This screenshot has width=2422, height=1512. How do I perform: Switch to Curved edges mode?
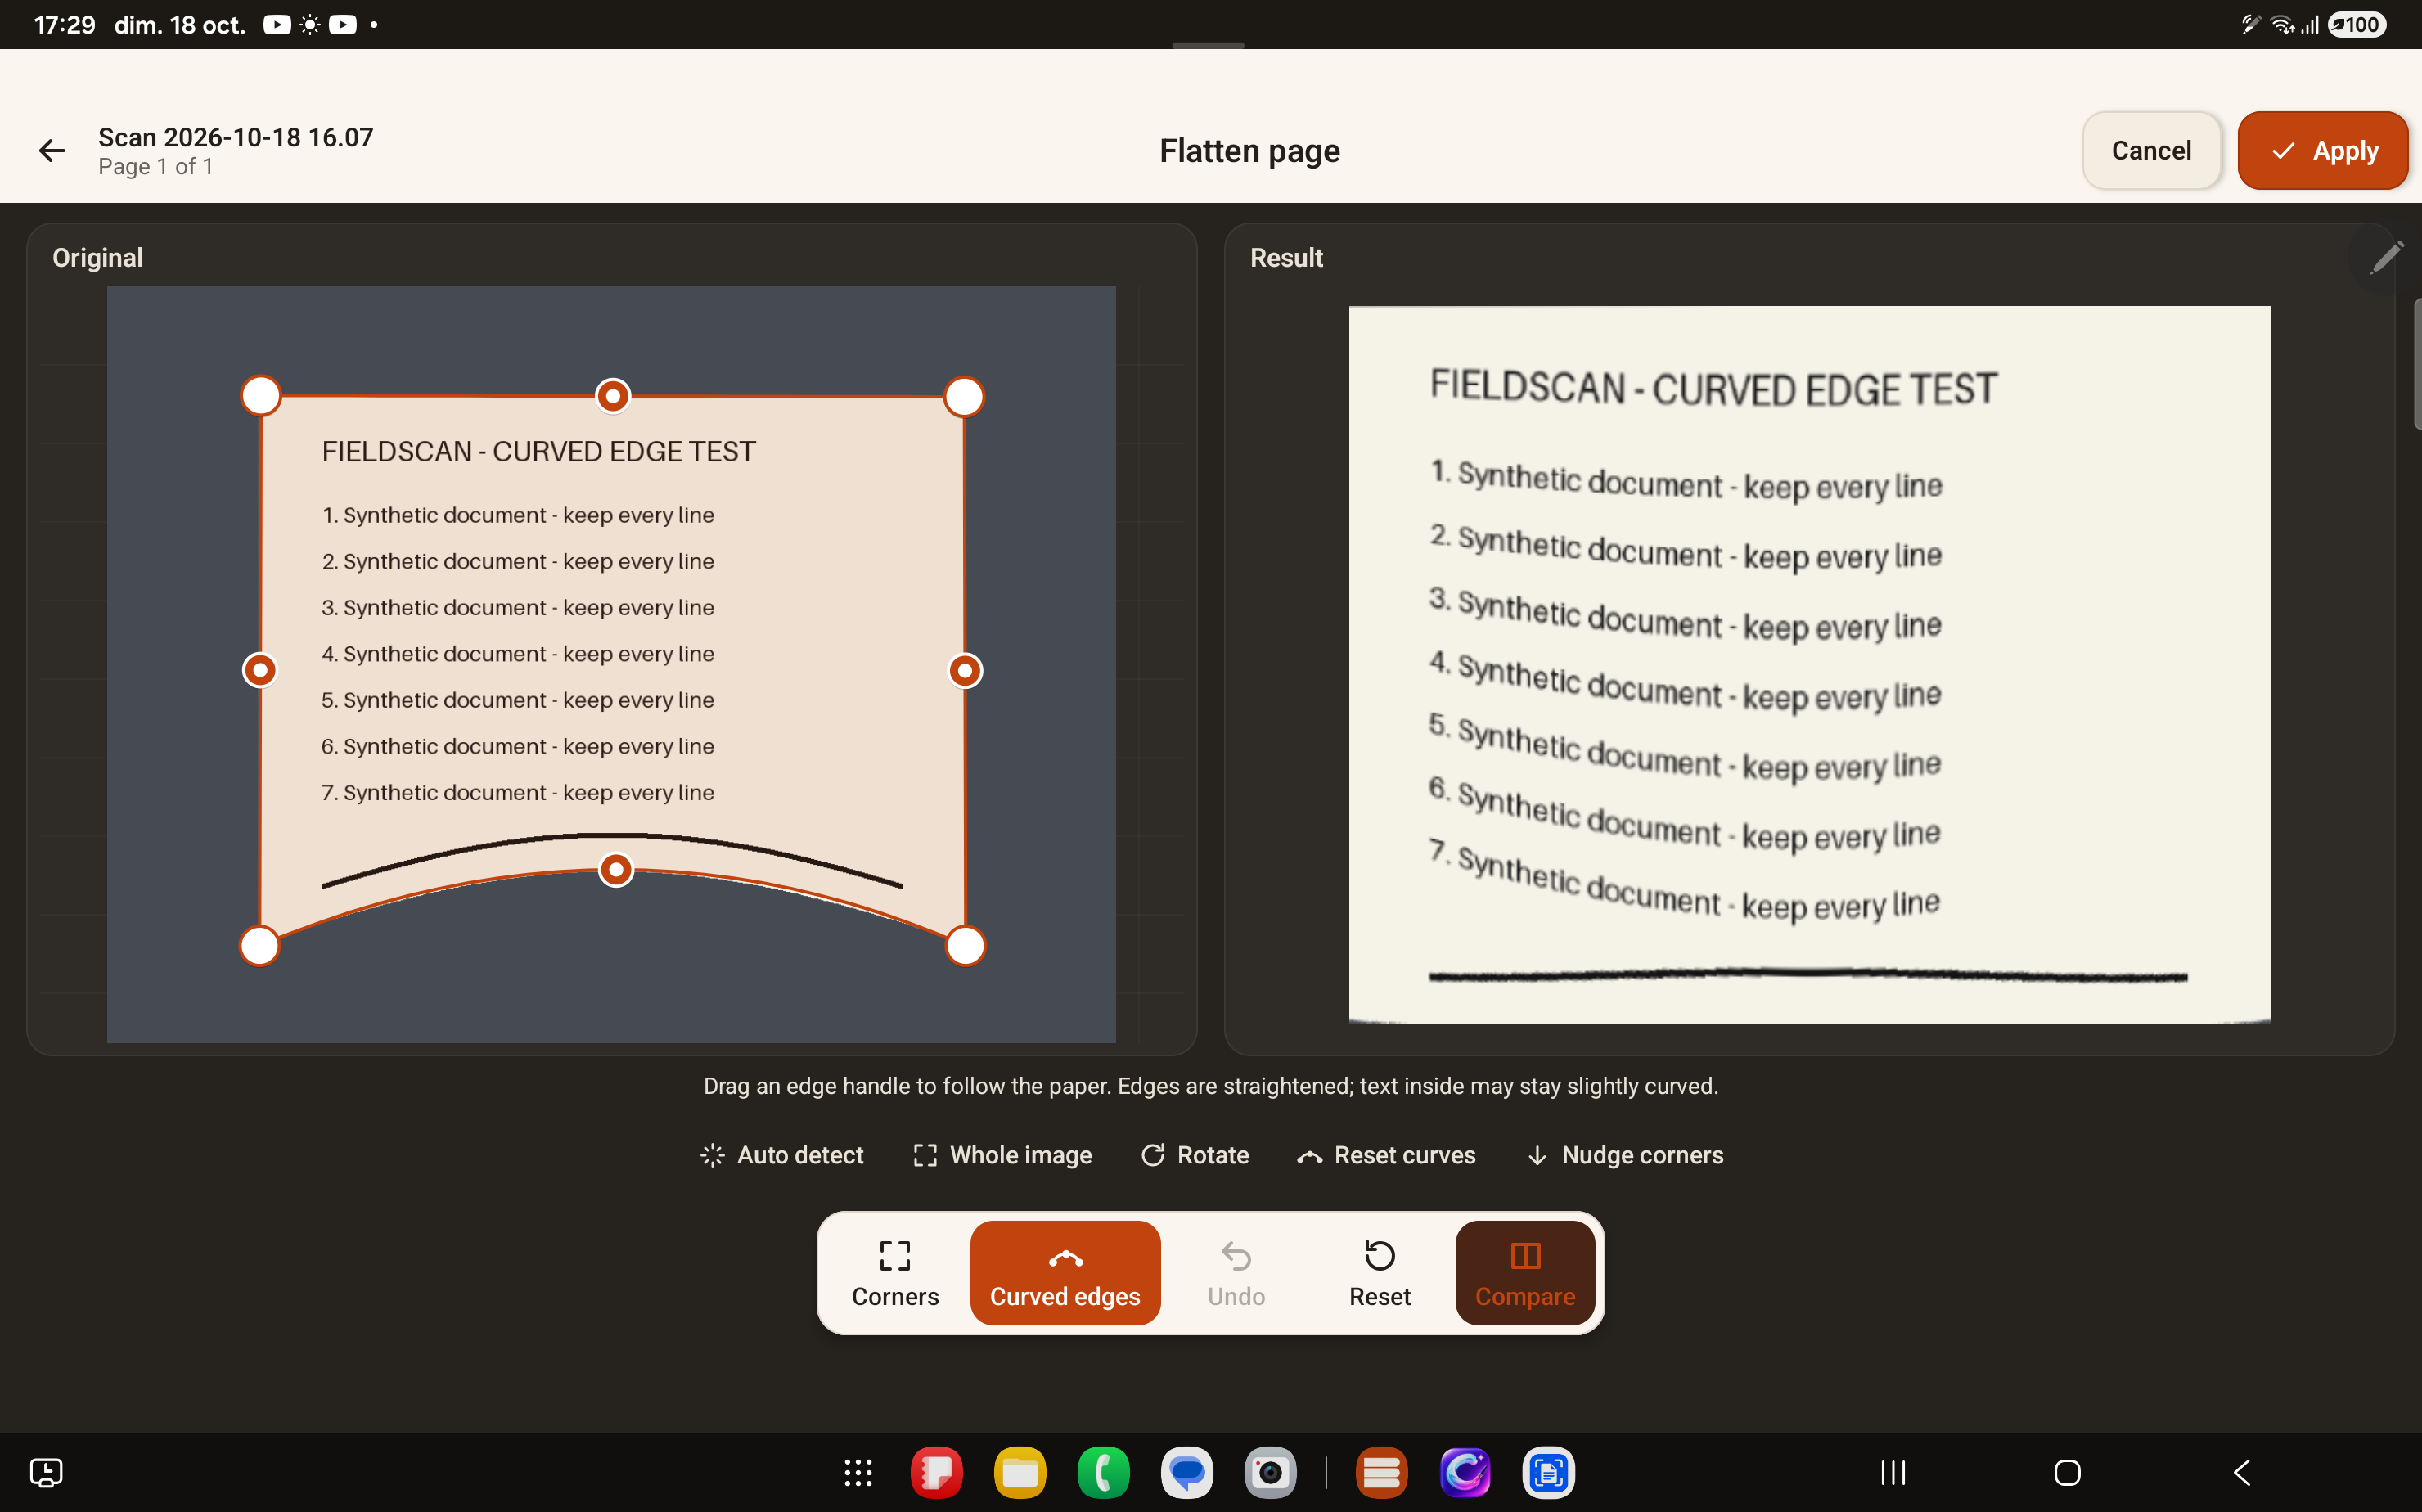tap(1065, 1273)
